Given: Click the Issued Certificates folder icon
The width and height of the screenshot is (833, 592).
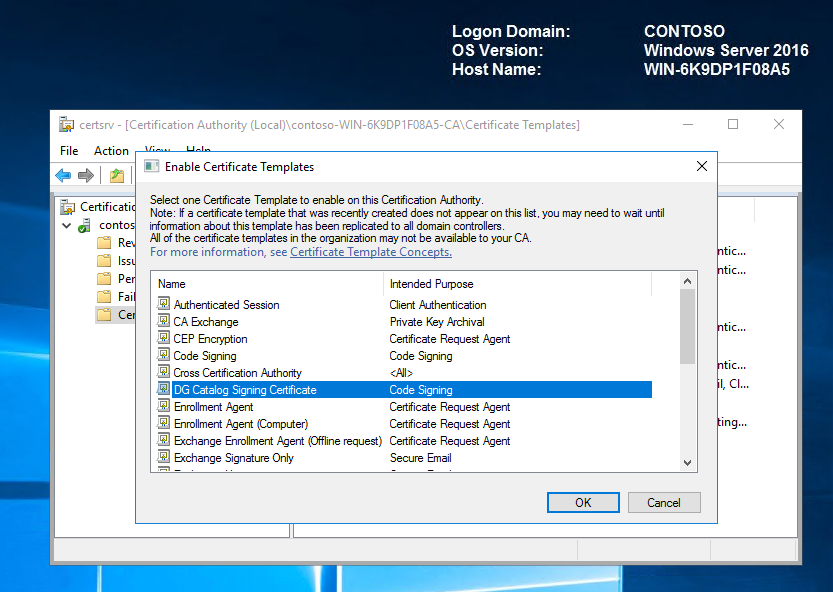Looking at the screenshot, I should 104,261.
